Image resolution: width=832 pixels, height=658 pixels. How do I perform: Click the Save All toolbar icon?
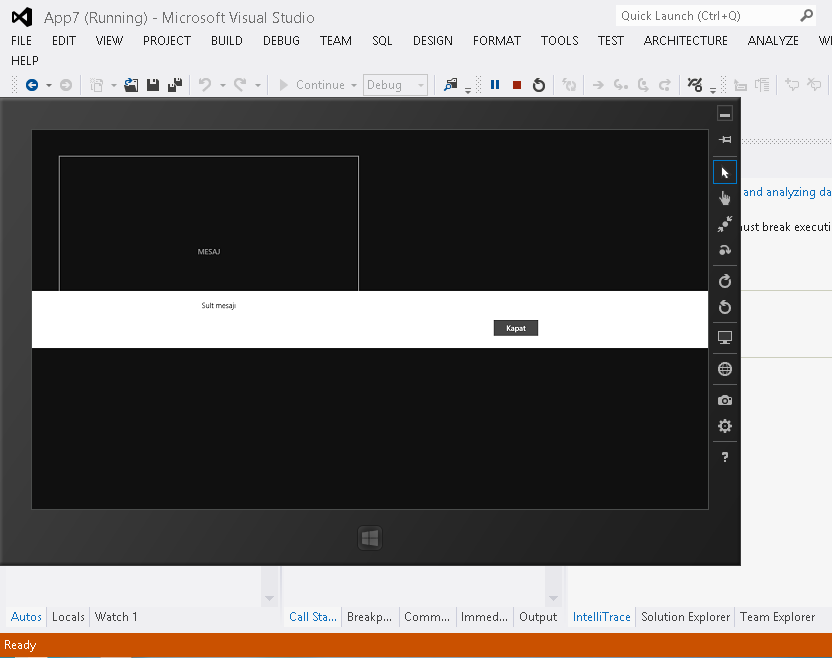pos(175,85)
